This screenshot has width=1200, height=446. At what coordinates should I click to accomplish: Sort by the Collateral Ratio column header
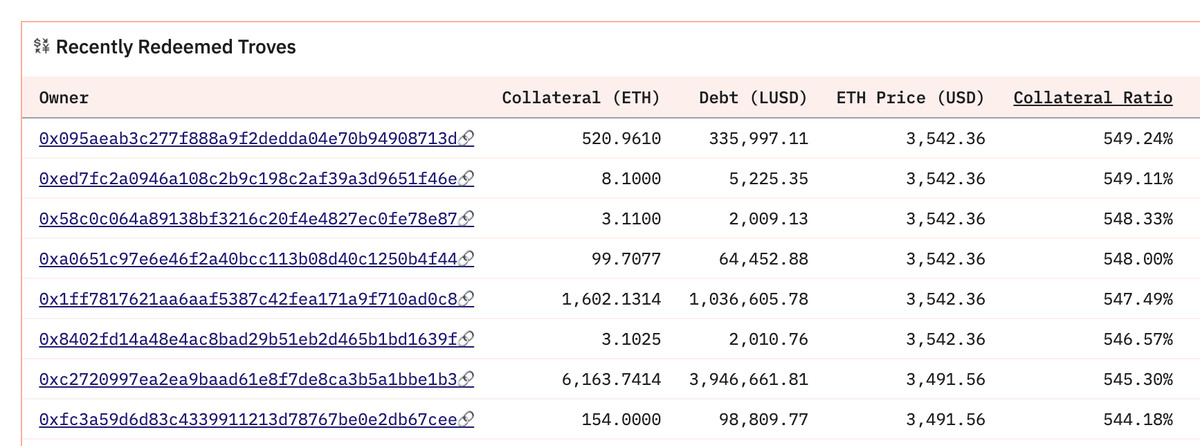coord(1093,97)
